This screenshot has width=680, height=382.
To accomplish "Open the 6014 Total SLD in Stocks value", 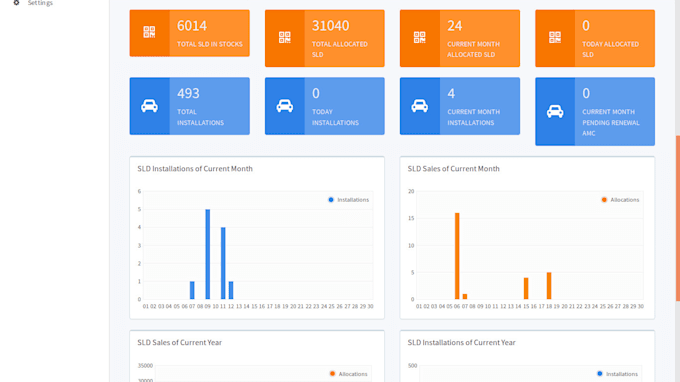I will [x=192, y=26].
